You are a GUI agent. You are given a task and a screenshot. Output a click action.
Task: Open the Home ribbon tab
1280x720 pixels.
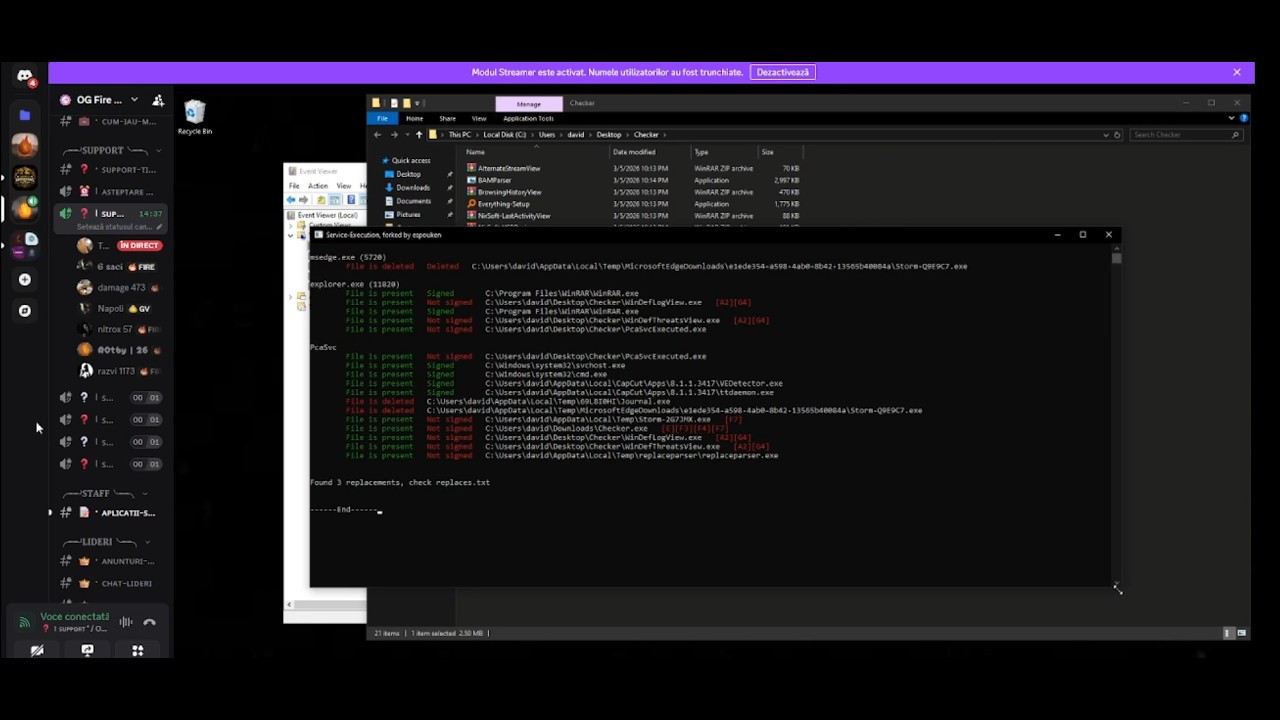click(414, 118)
